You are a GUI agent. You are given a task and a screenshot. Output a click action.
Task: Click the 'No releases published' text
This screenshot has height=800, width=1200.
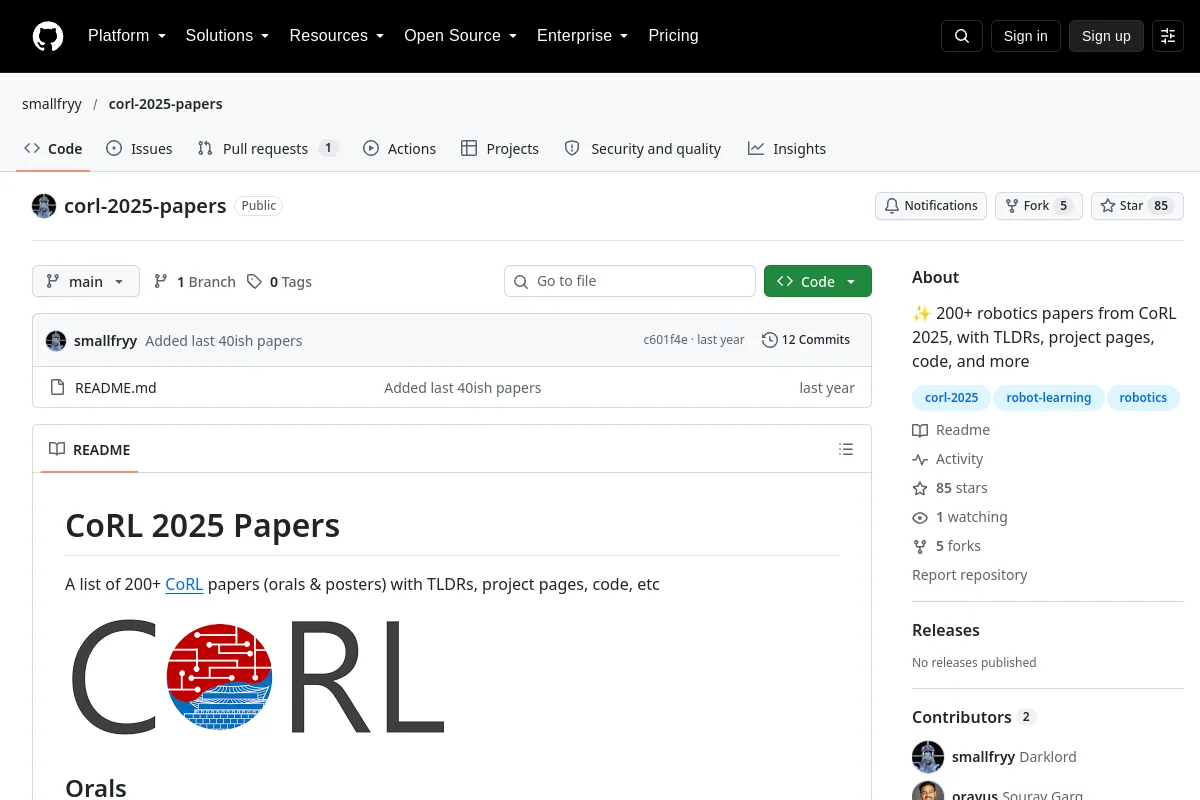974,662
